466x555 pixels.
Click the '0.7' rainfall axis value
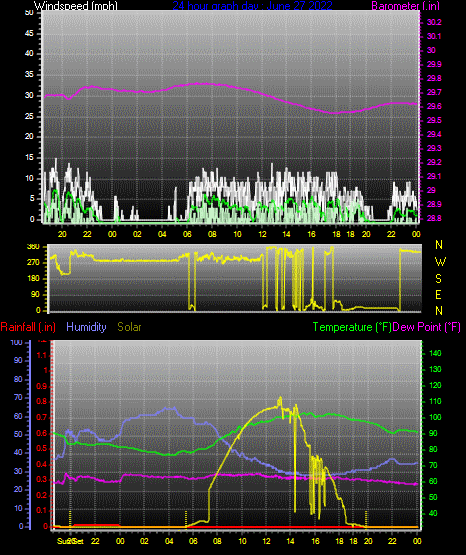coord(41,417)
